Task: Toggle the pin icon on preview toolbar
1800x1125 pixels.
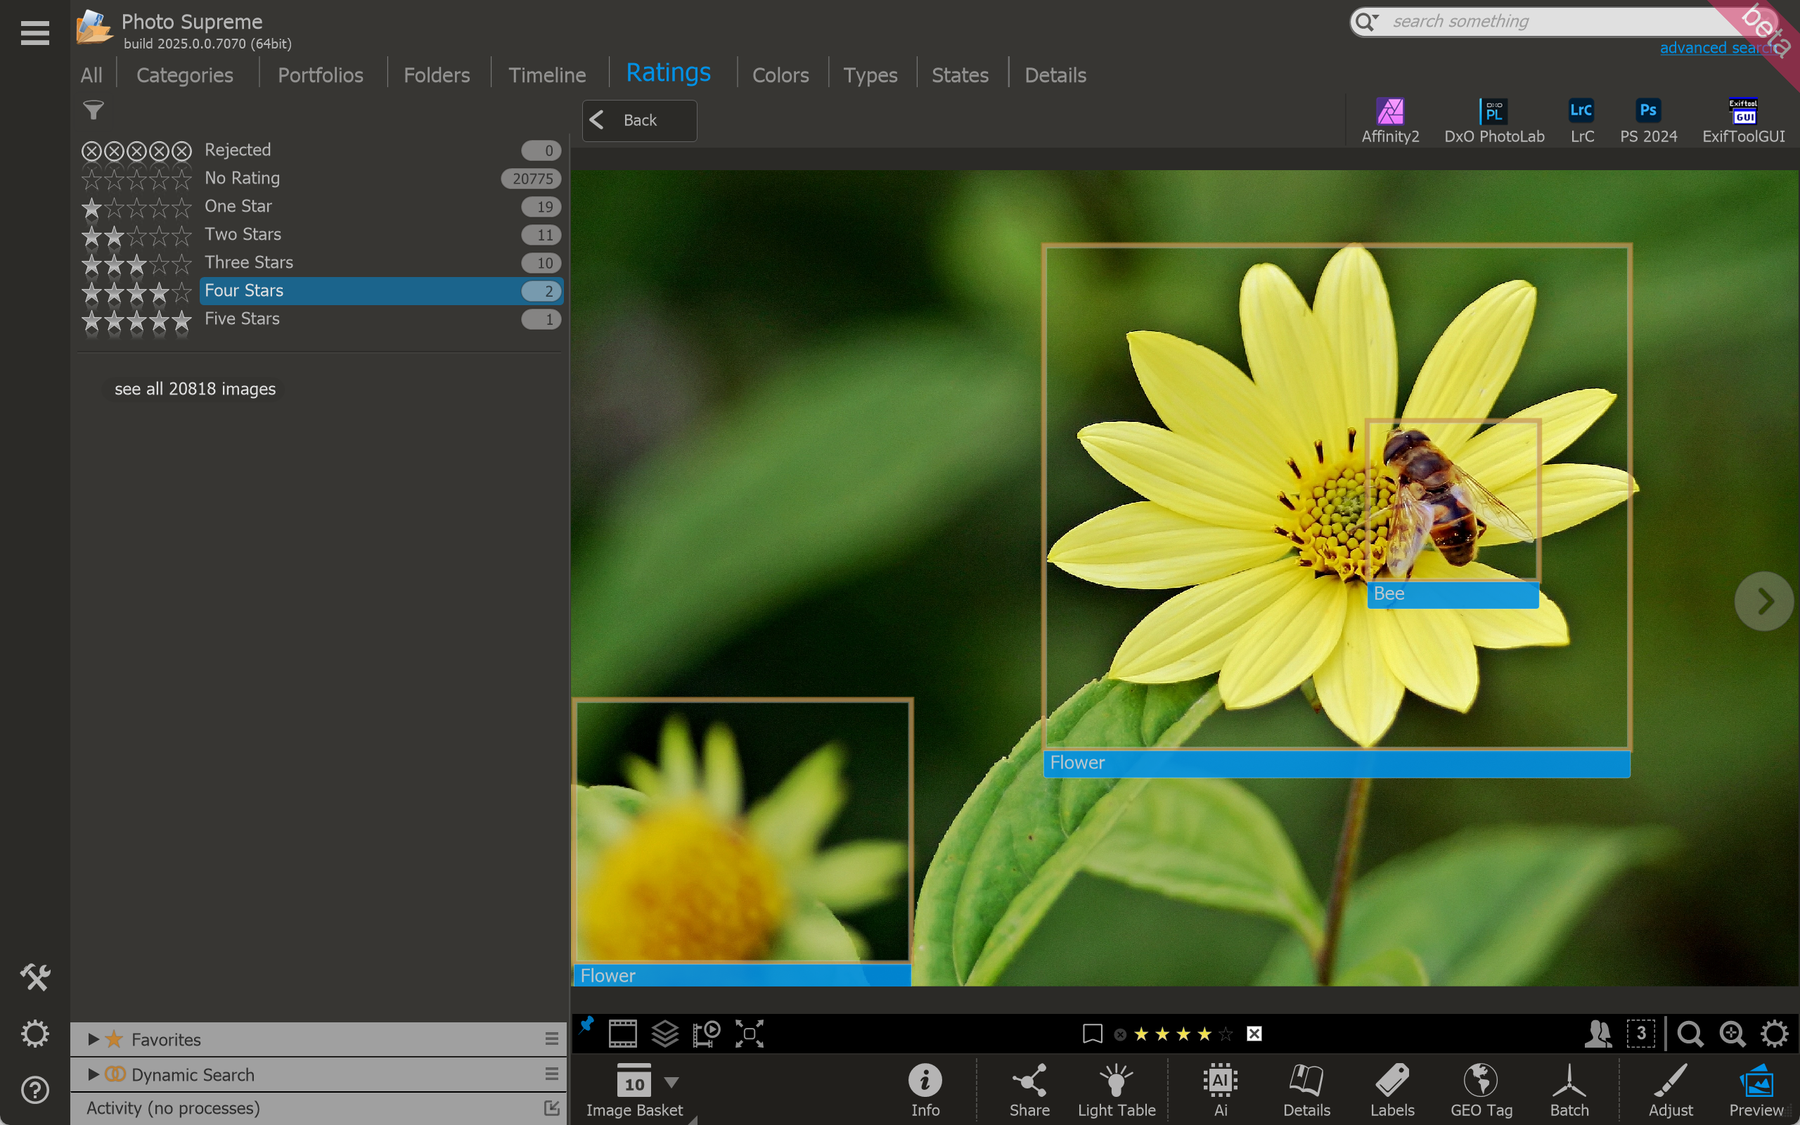Action: (587, 1025)
